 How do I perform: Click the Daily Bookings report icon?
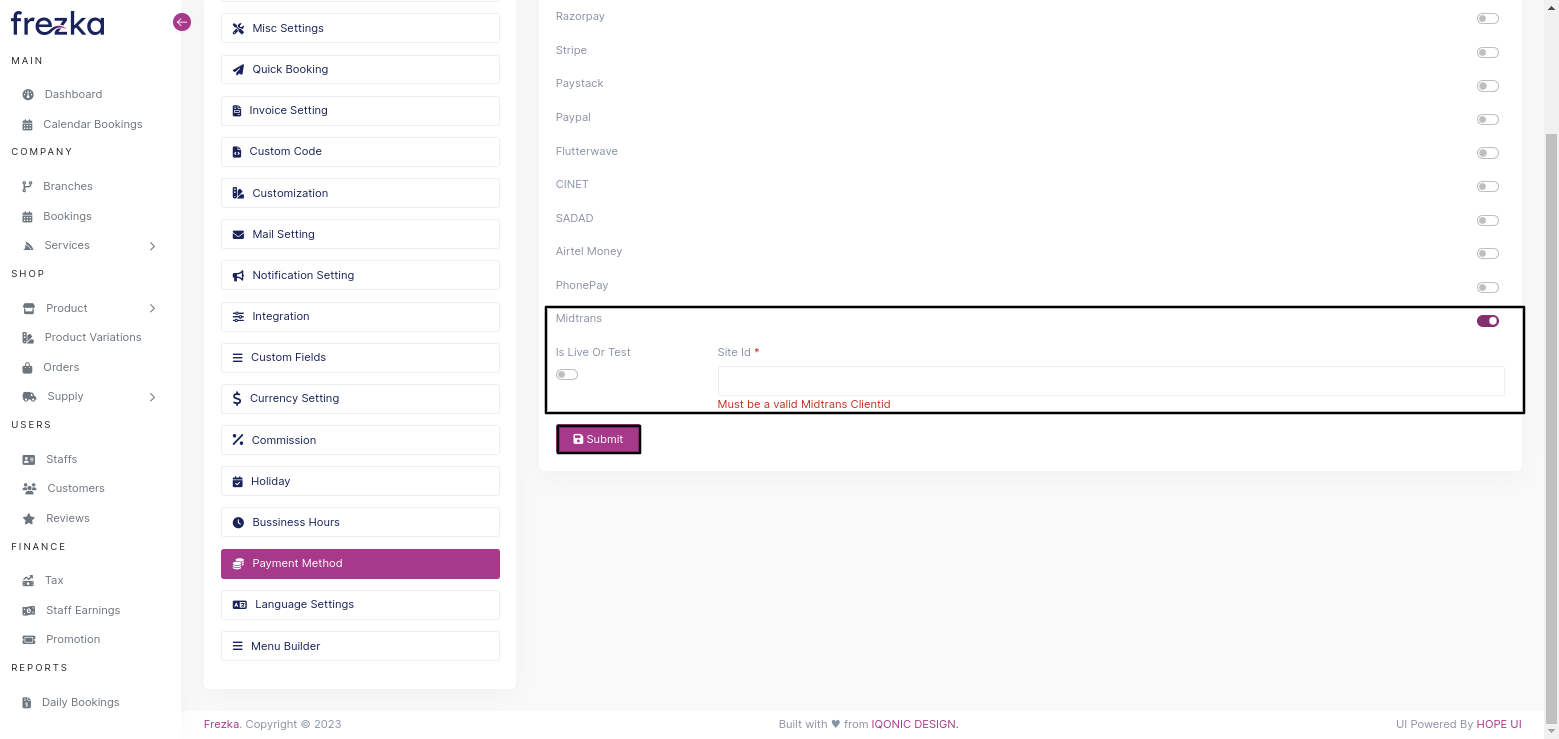[x=28, y=703]
